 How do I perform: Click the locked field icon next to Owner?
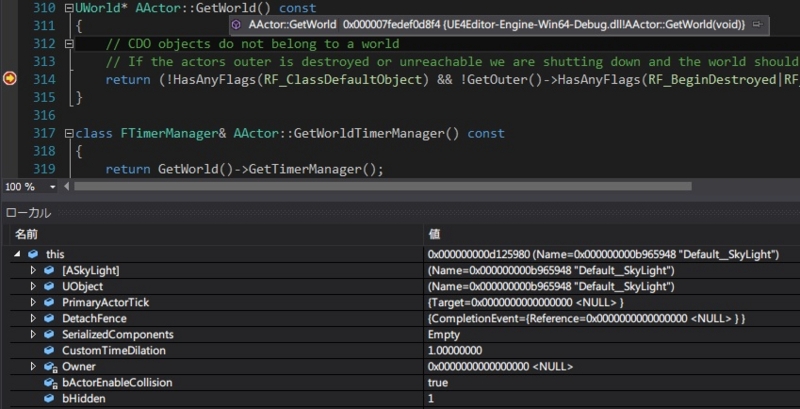49,367
